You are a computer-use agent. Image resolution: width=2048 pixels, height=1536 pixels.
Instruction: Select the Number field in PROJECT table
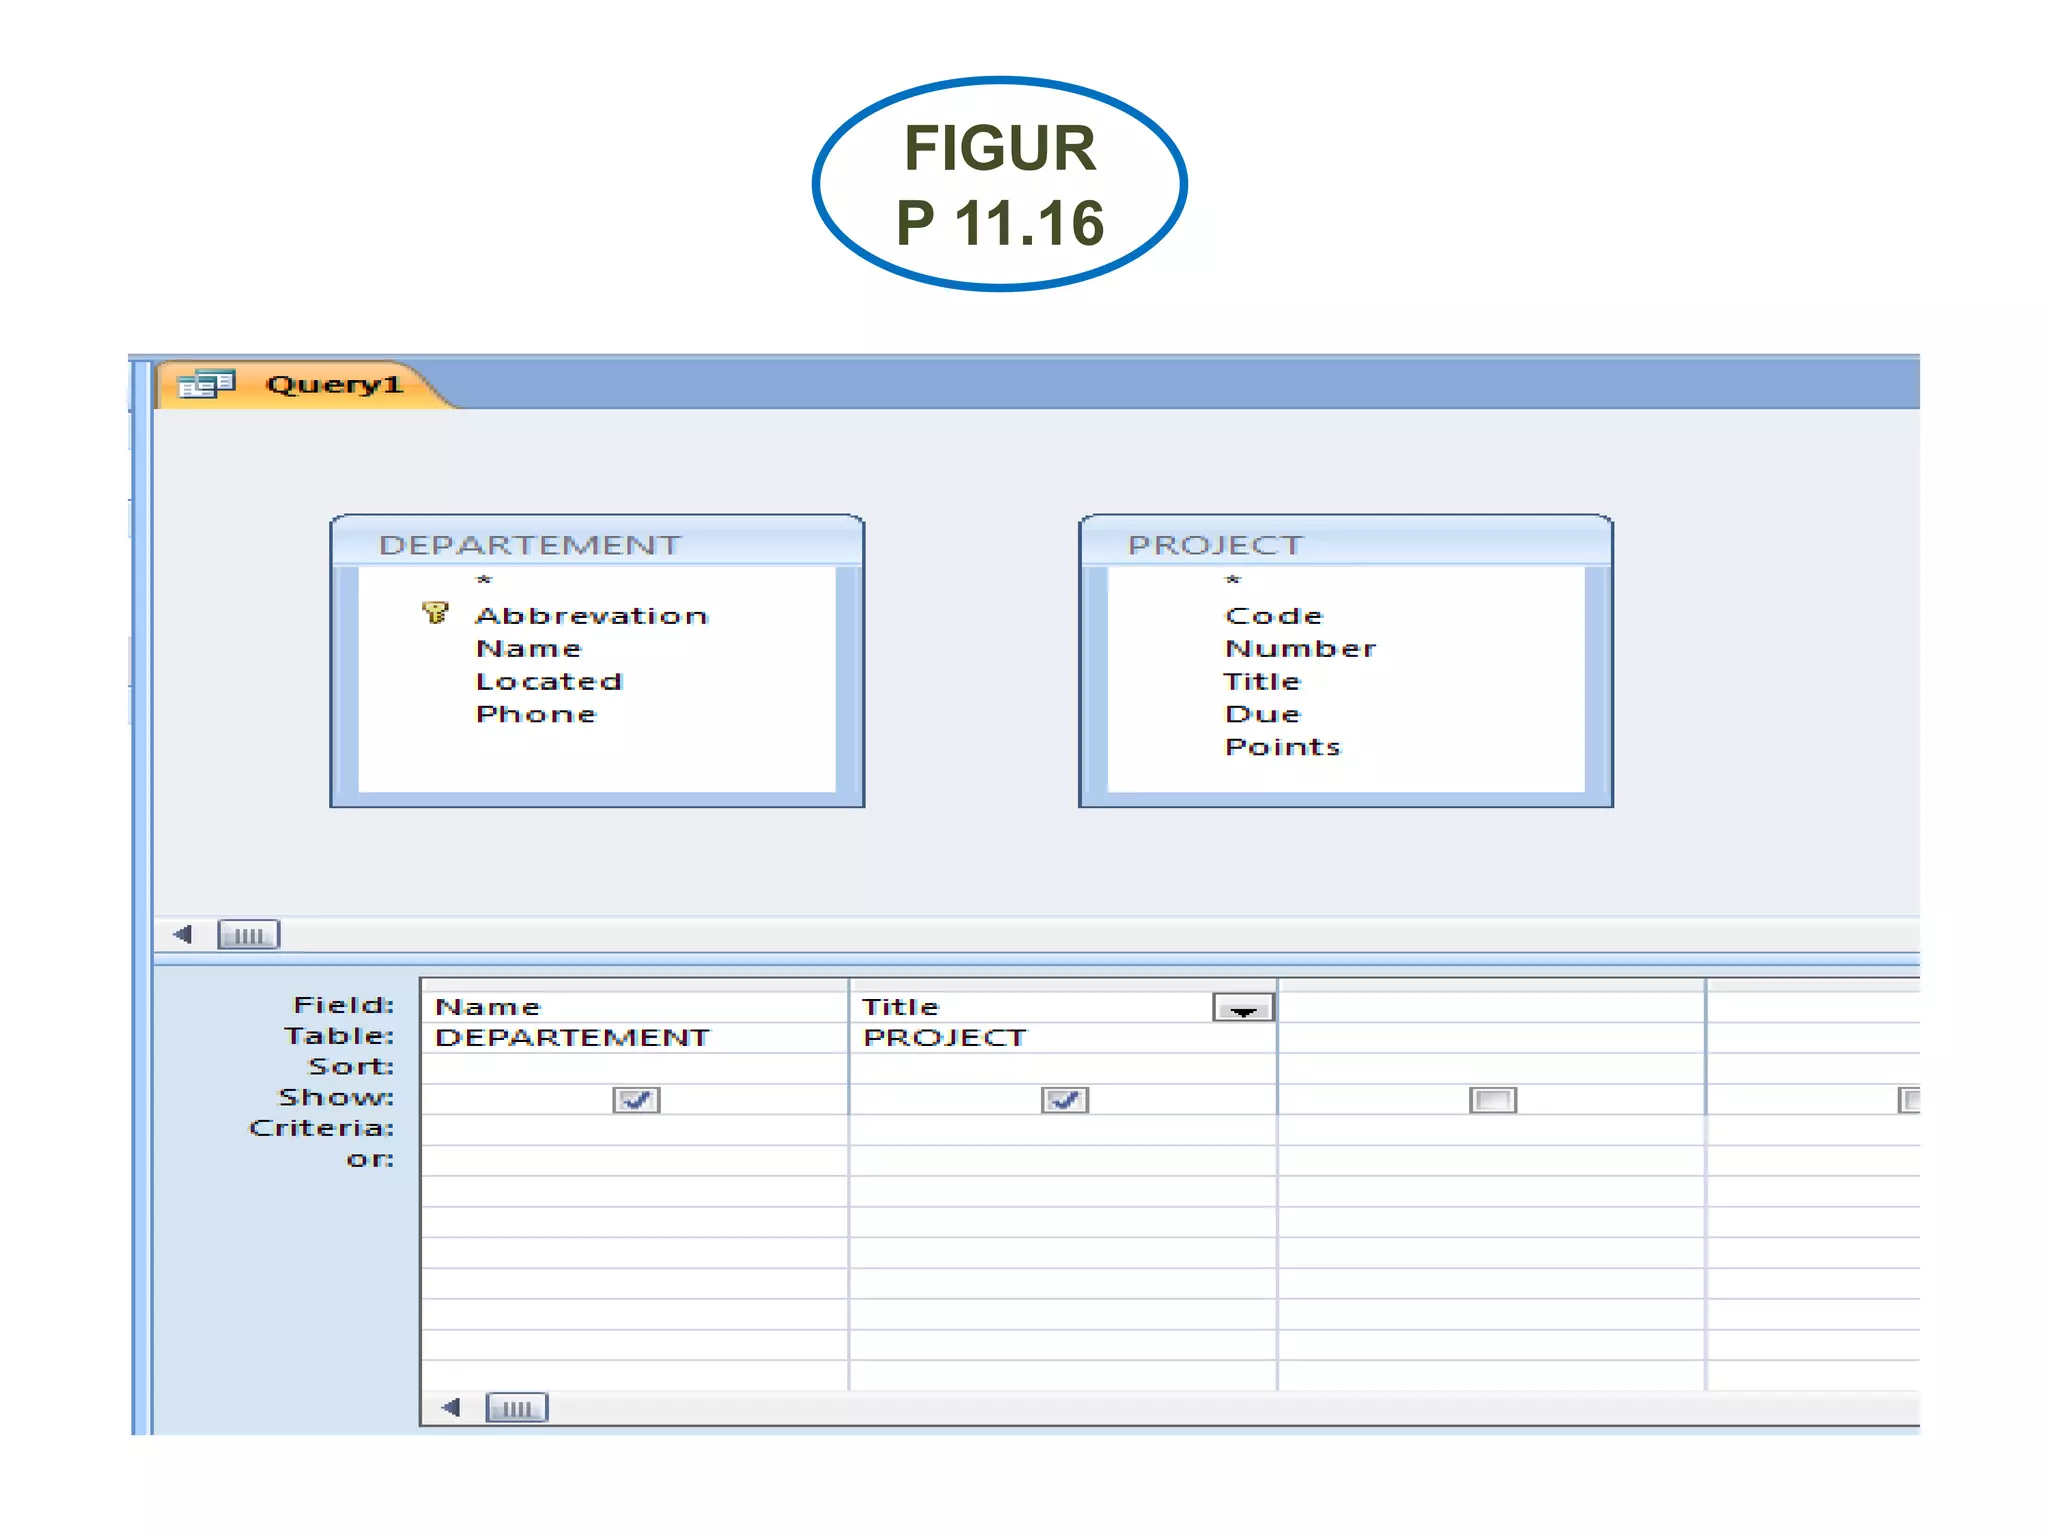[1300, 648]
